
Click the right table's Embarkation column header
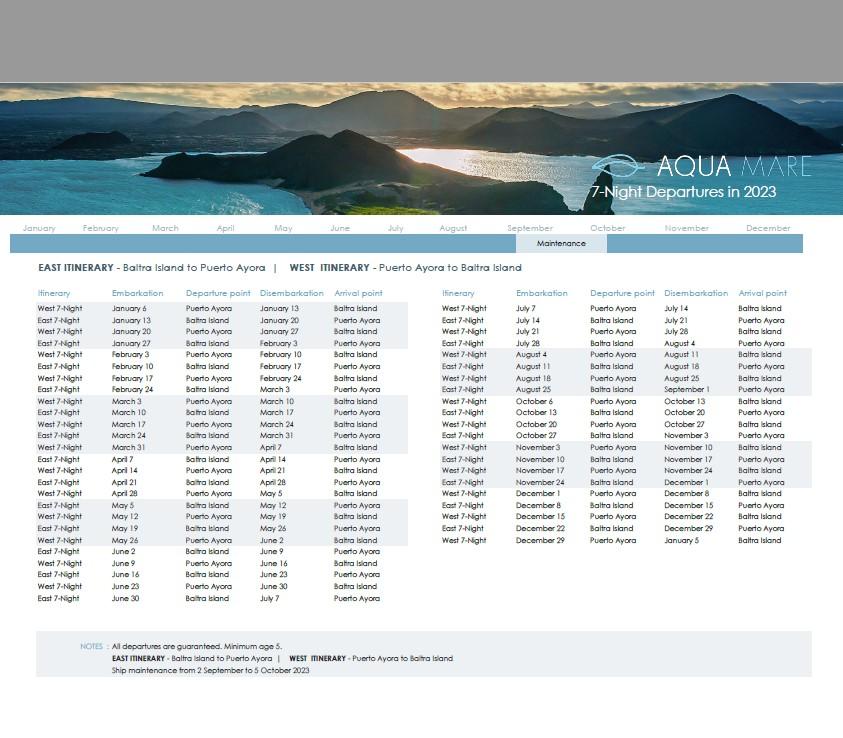[542, 293]
